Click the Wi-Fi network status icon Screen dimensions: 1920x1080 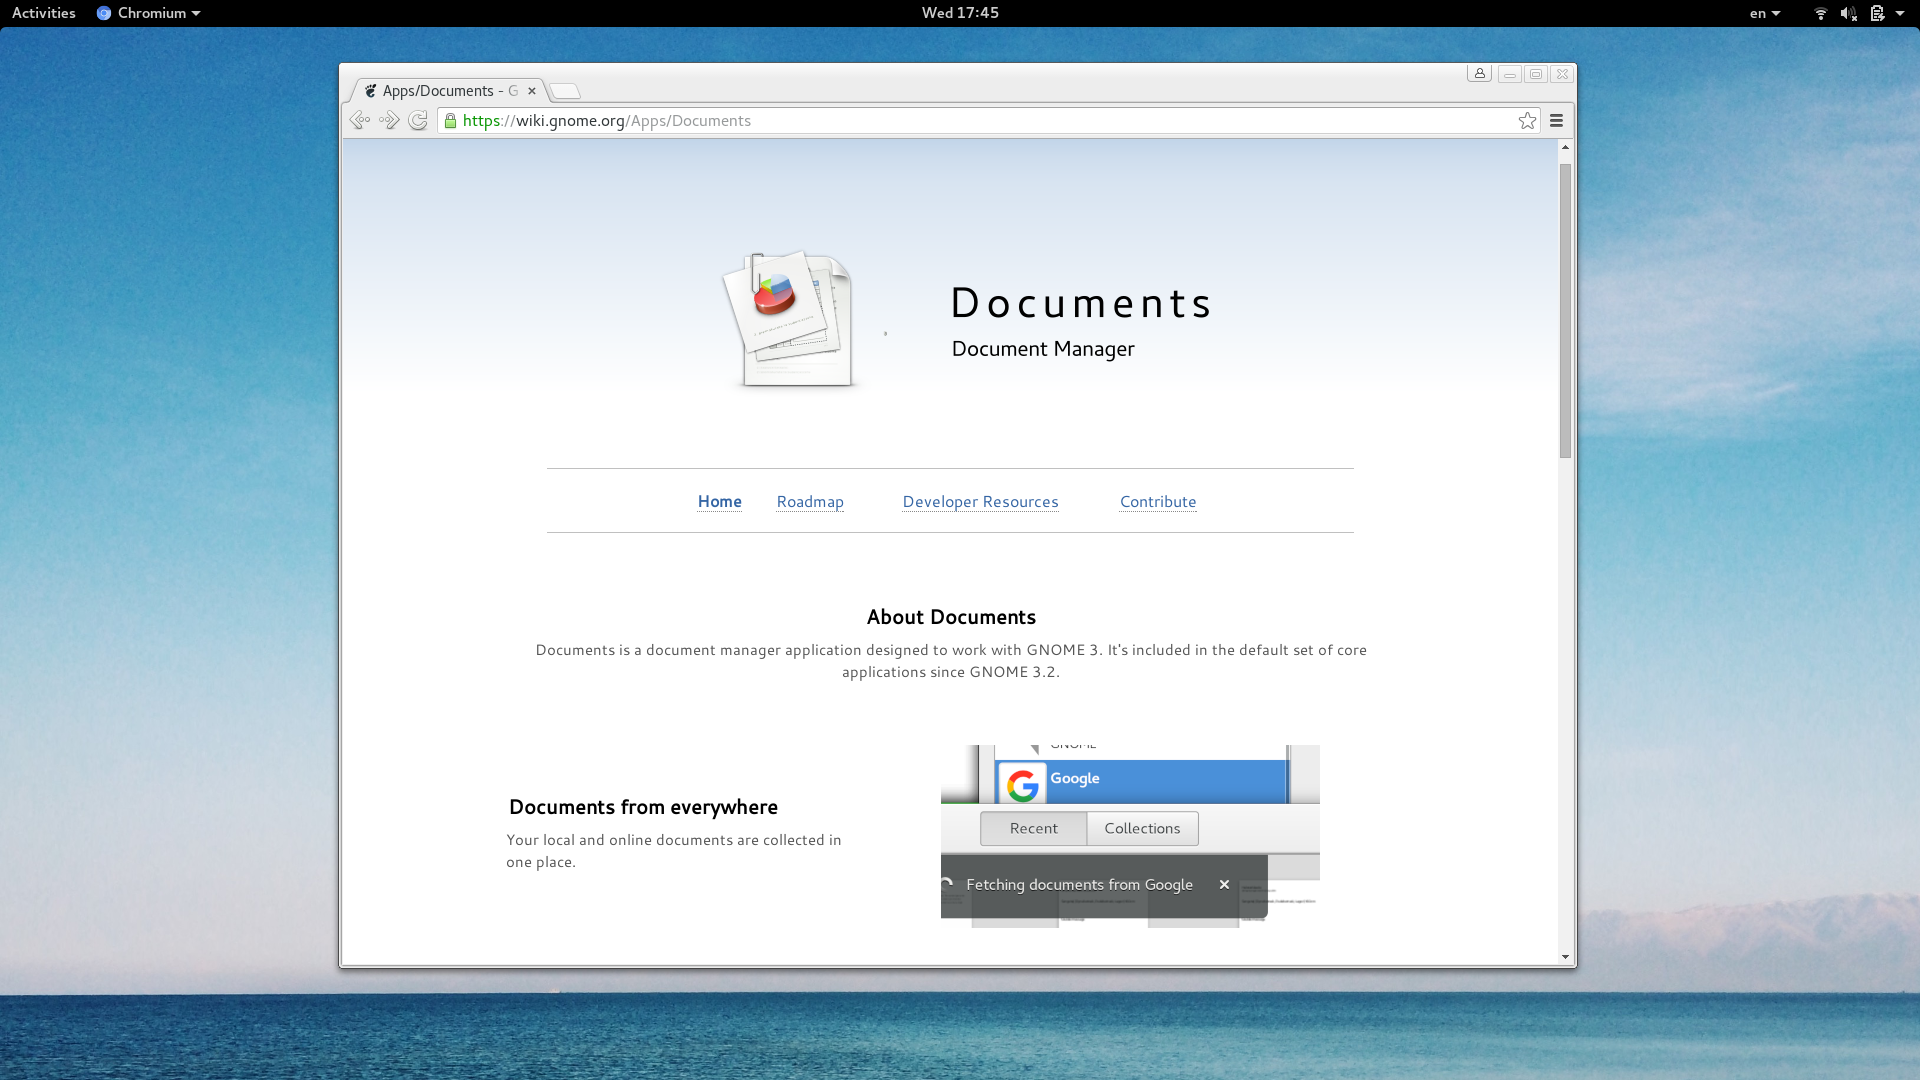(1820, 13)
